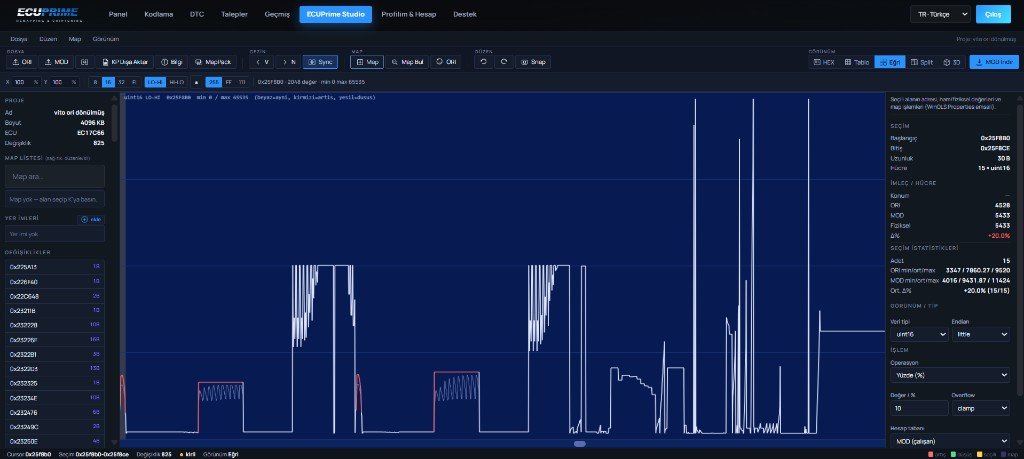The width and height of the screenshot is (1024, 459).
Task: Take a Snap snapshot
Action: point(533,62)
